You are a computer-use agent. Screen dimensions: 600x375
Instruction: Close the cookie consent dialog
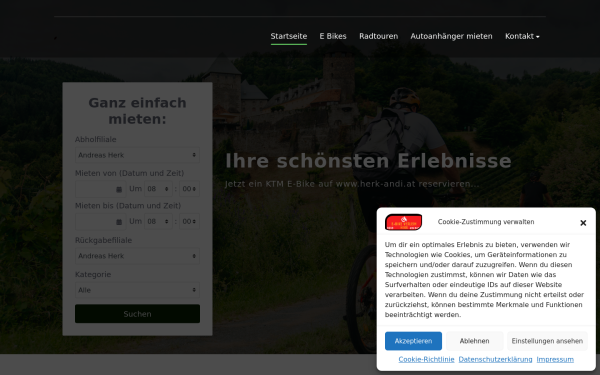[583, 223]
